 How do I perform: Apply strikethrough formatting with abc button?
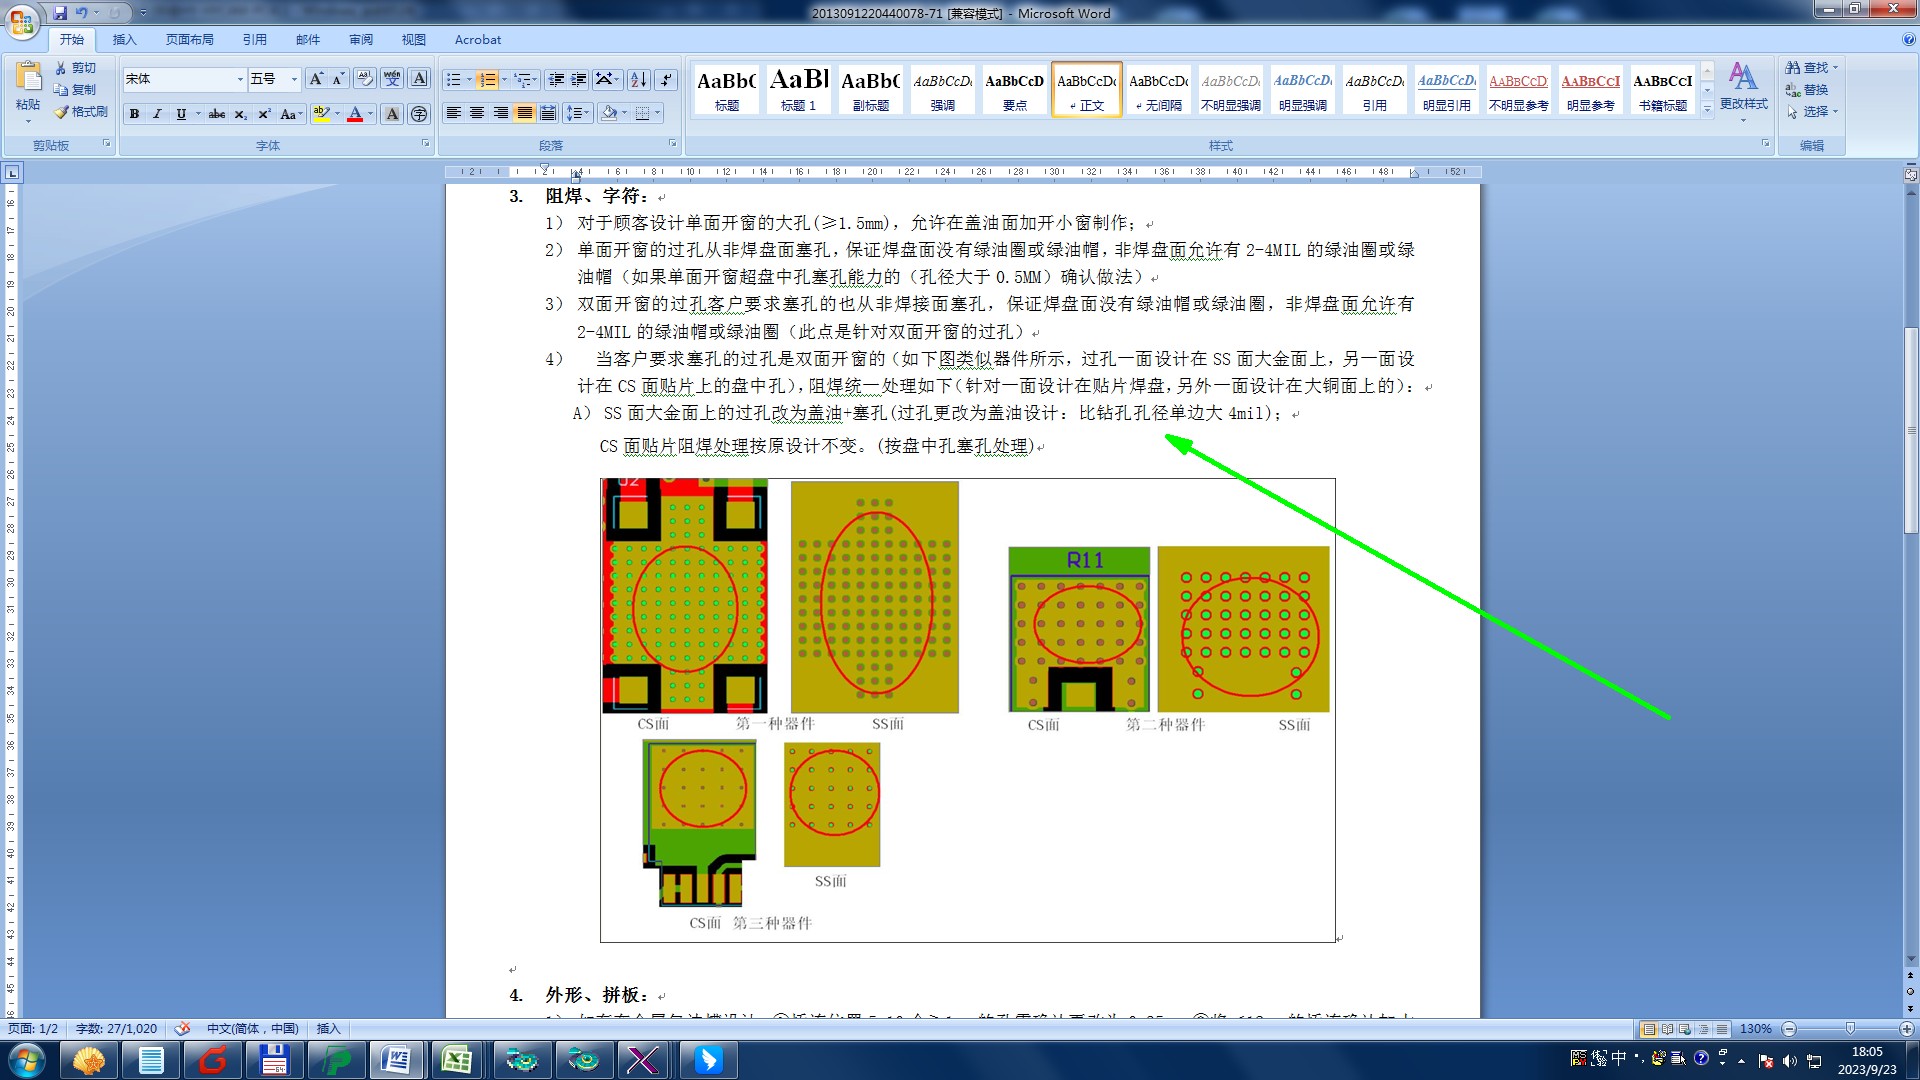[x=216, y=114]
